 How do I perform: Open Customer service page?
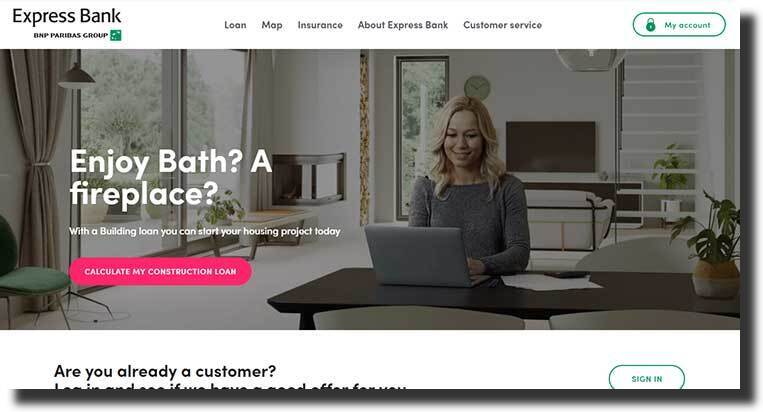coord(502,25)
